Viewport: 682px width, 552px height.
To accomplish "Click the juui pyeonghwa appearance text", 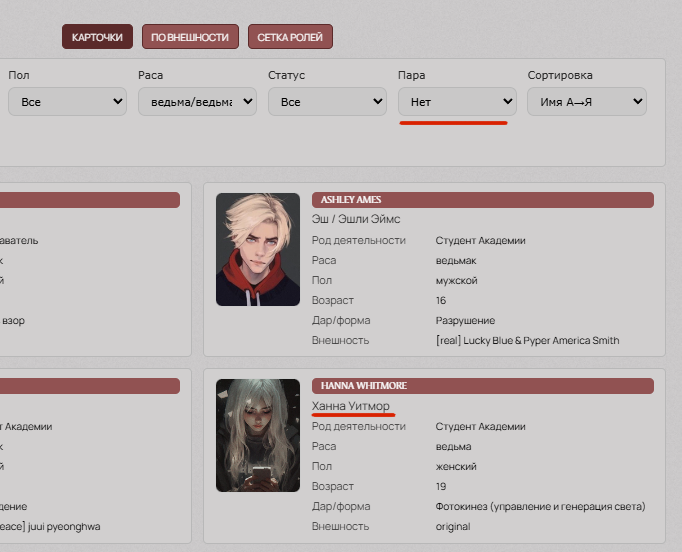I will coord(64,527).
